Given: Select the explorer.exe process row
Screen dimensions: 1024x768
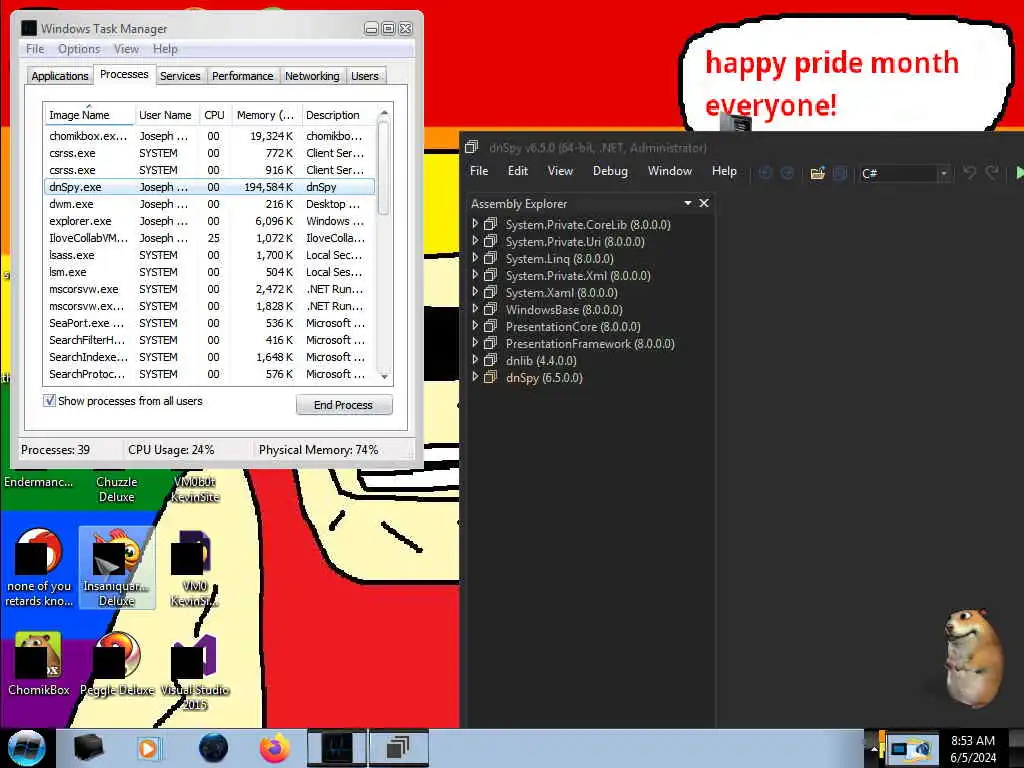Looking at the screenshot, I should coord(209,221).
